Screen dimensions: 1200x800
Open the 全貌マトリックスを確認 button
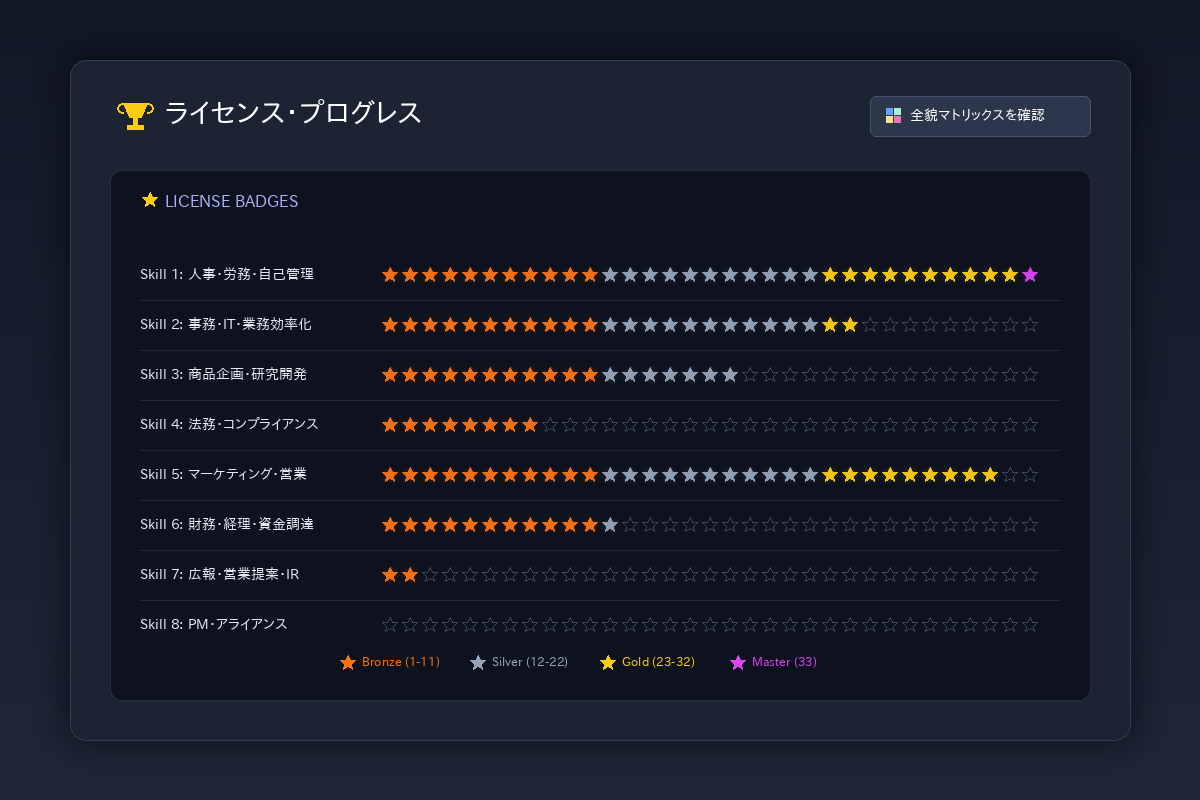point(980,116)
